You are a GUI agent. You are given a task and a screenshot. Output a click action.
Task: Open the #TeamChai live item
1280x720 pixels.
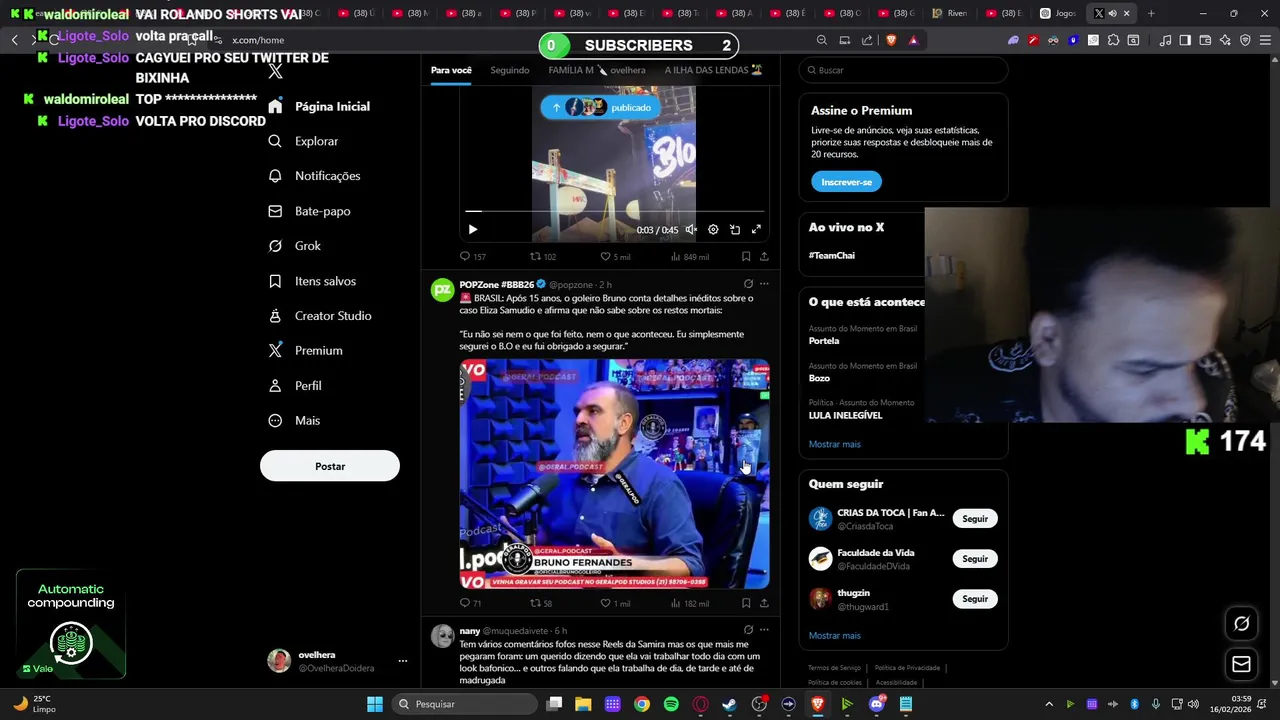coord(832,256)
